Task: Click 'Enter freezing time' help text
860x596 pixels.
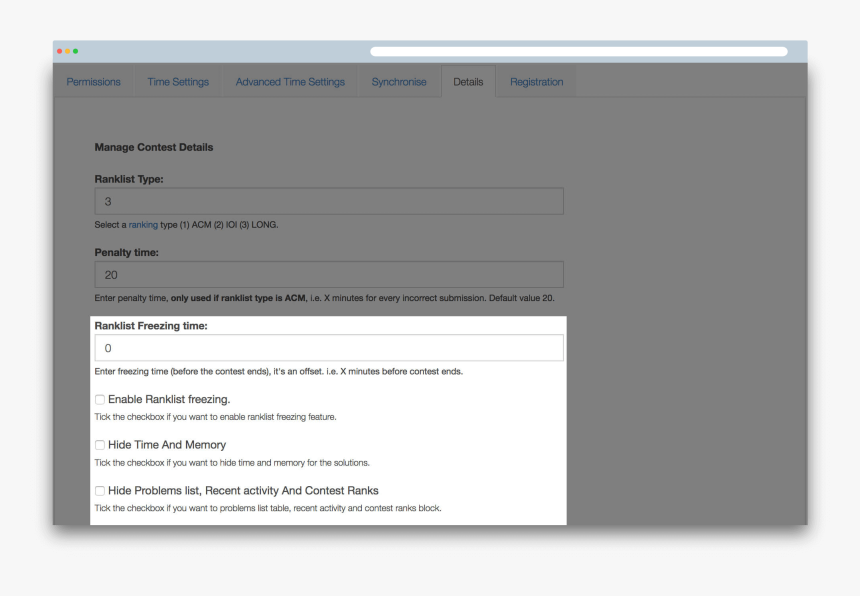Action: coord(279,371)
